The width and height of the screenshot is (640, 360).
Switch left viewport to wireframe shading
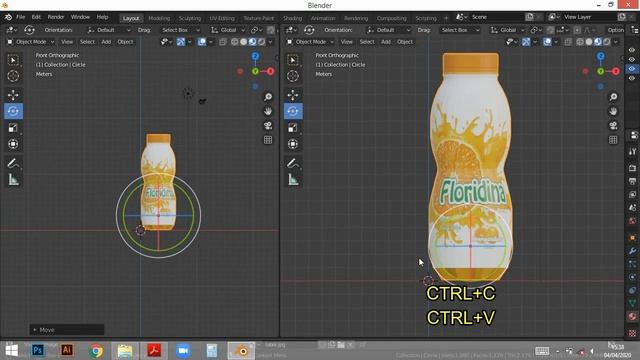point(235,42)
